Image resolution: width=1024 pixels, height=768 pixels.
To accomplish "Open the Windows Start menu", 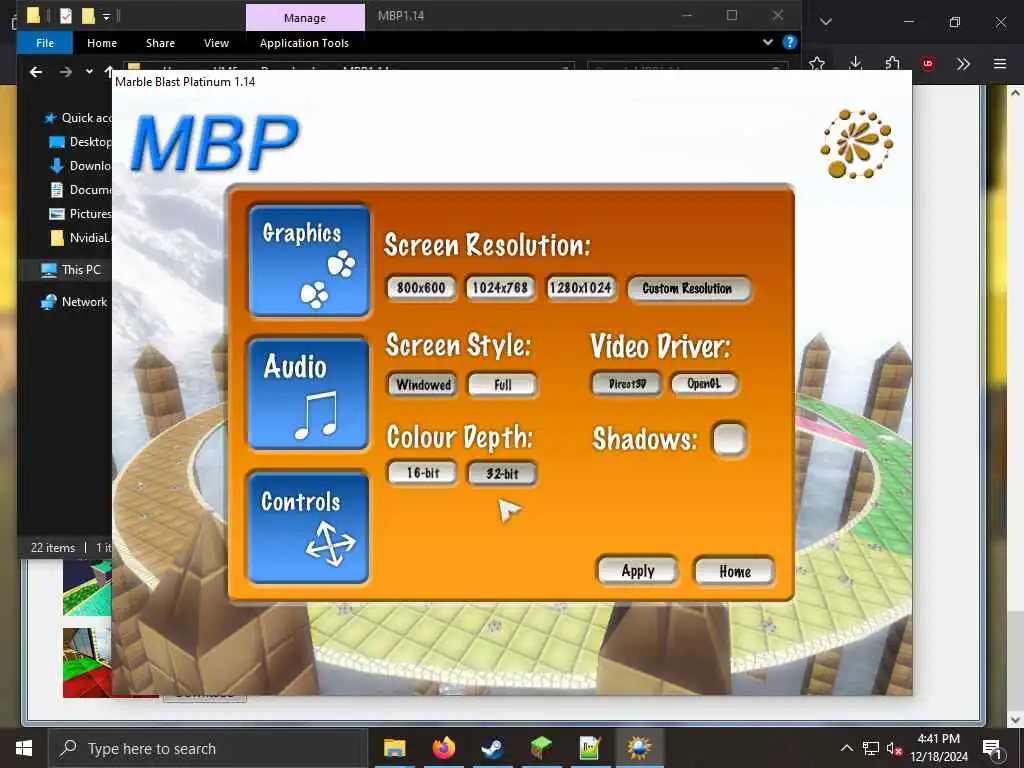I will pyautogui.click(x=24, y=748).
